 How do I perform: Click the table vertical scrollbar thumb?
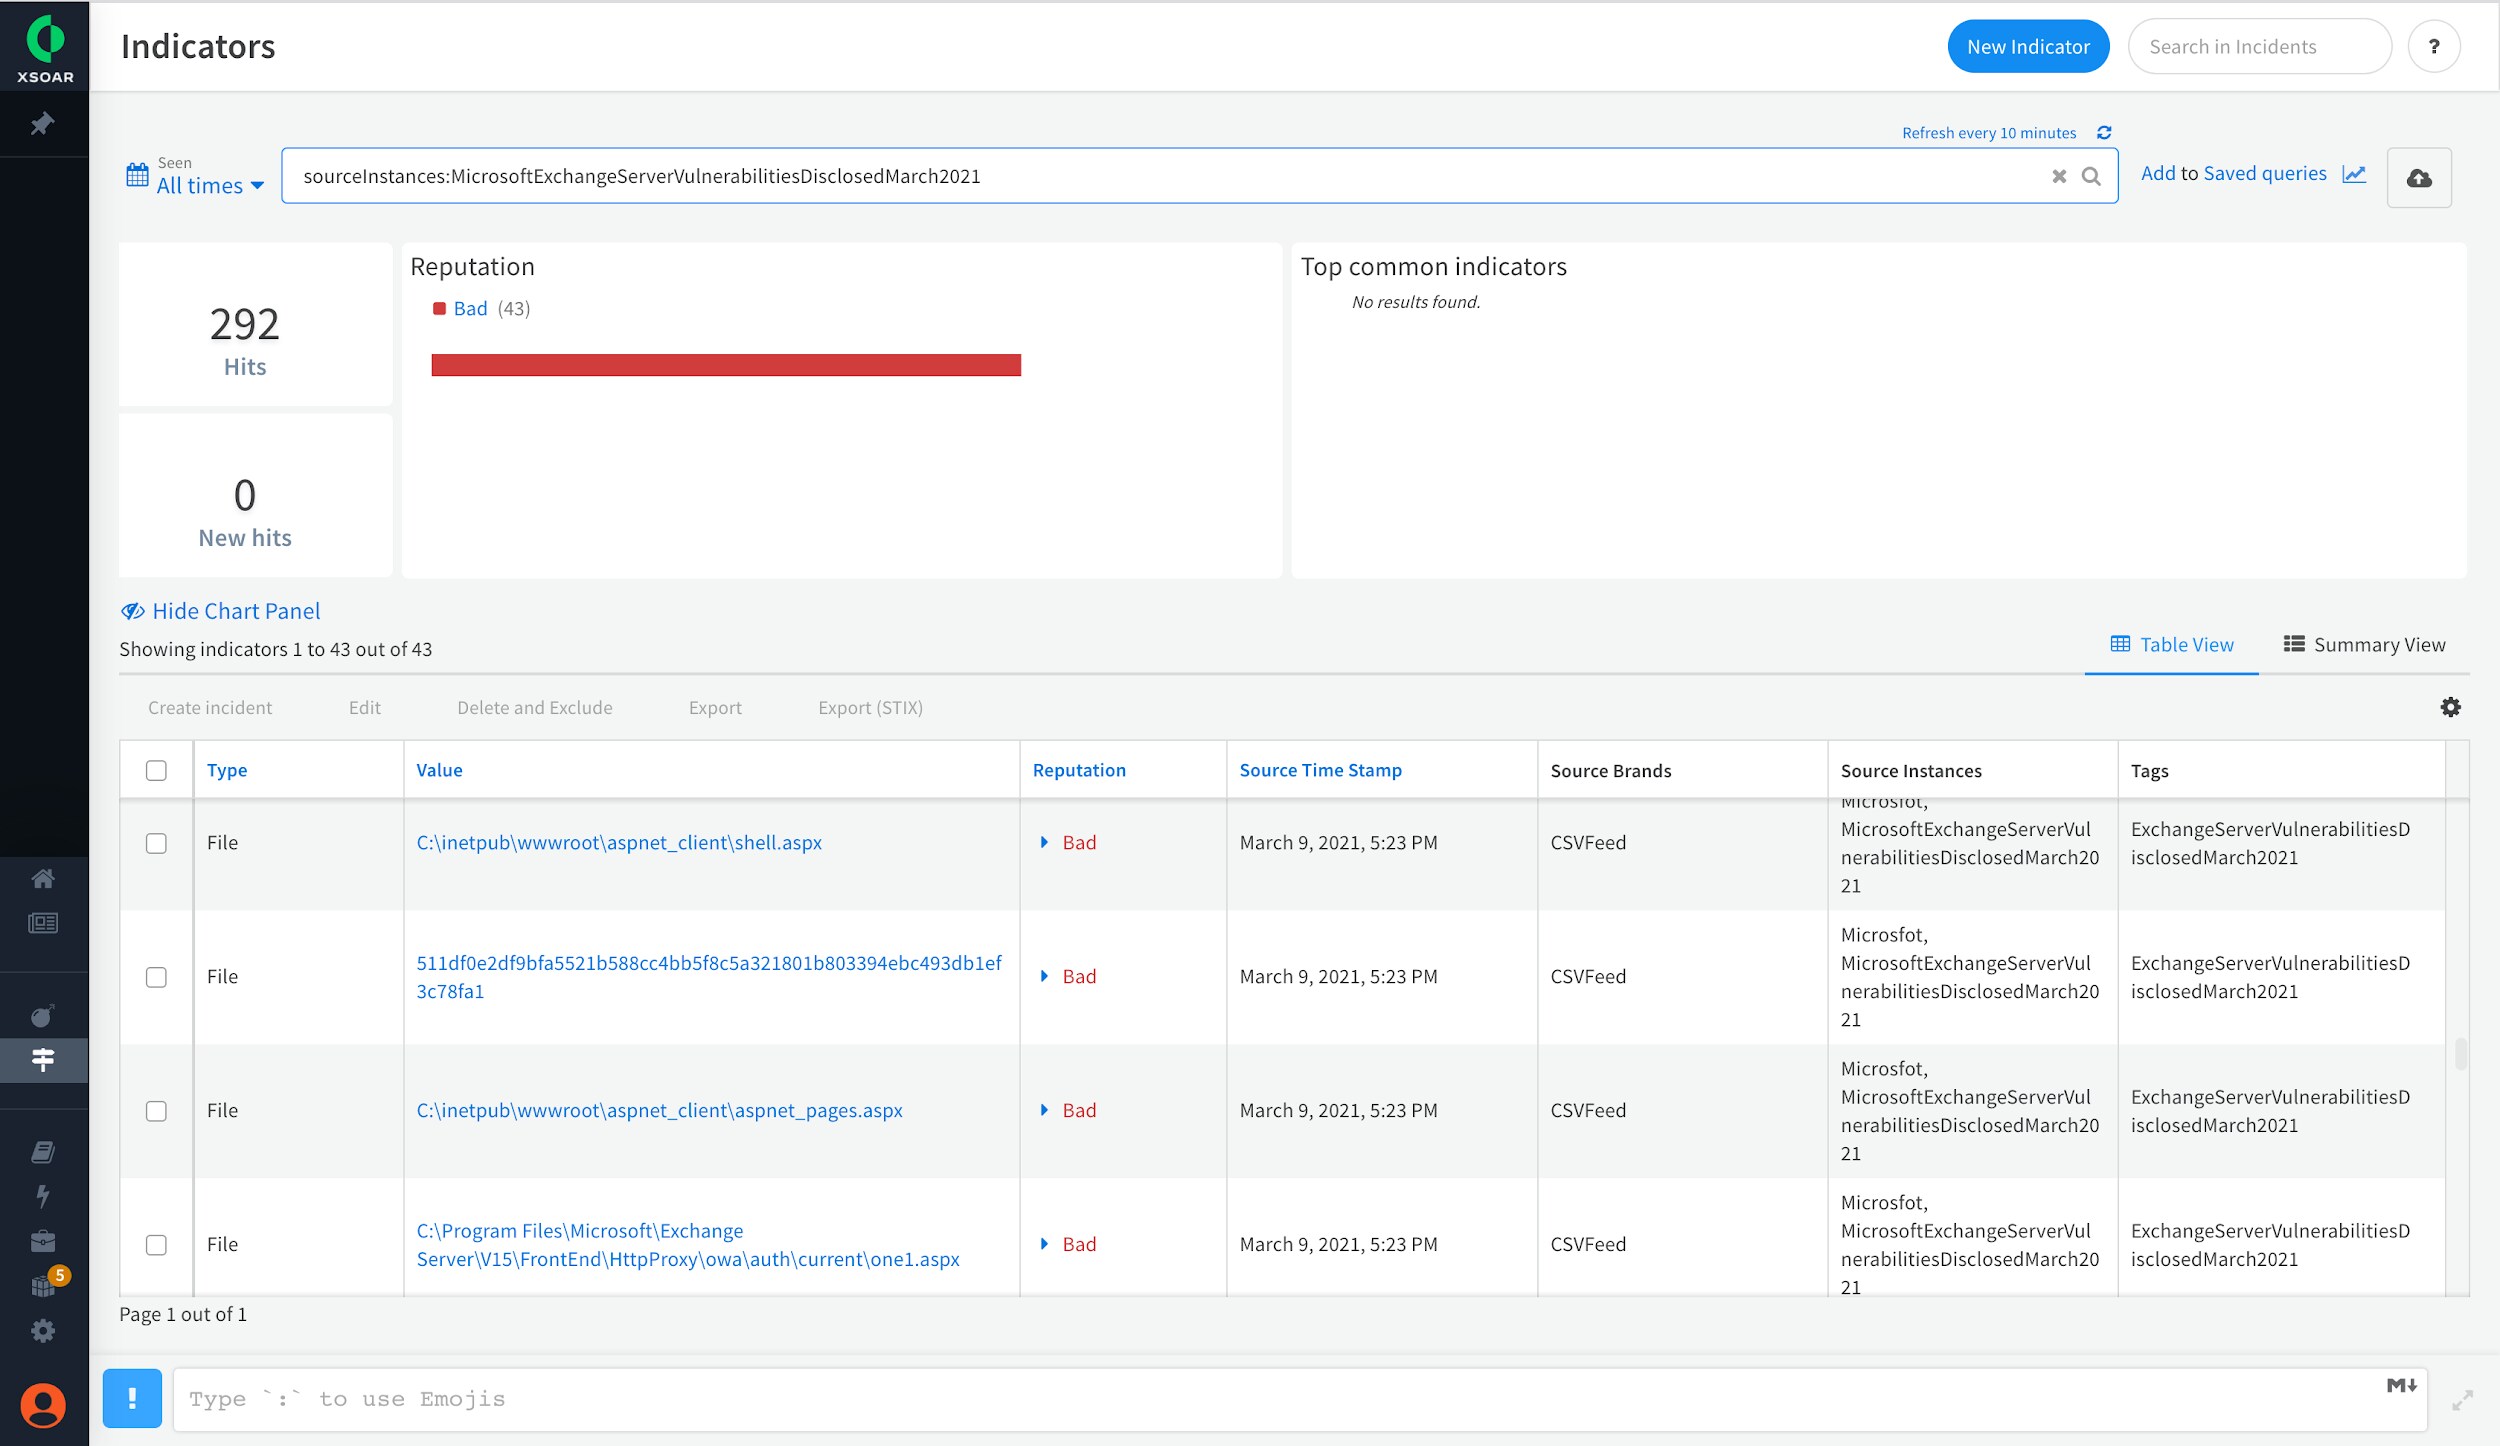[x=2460, y=1054]
